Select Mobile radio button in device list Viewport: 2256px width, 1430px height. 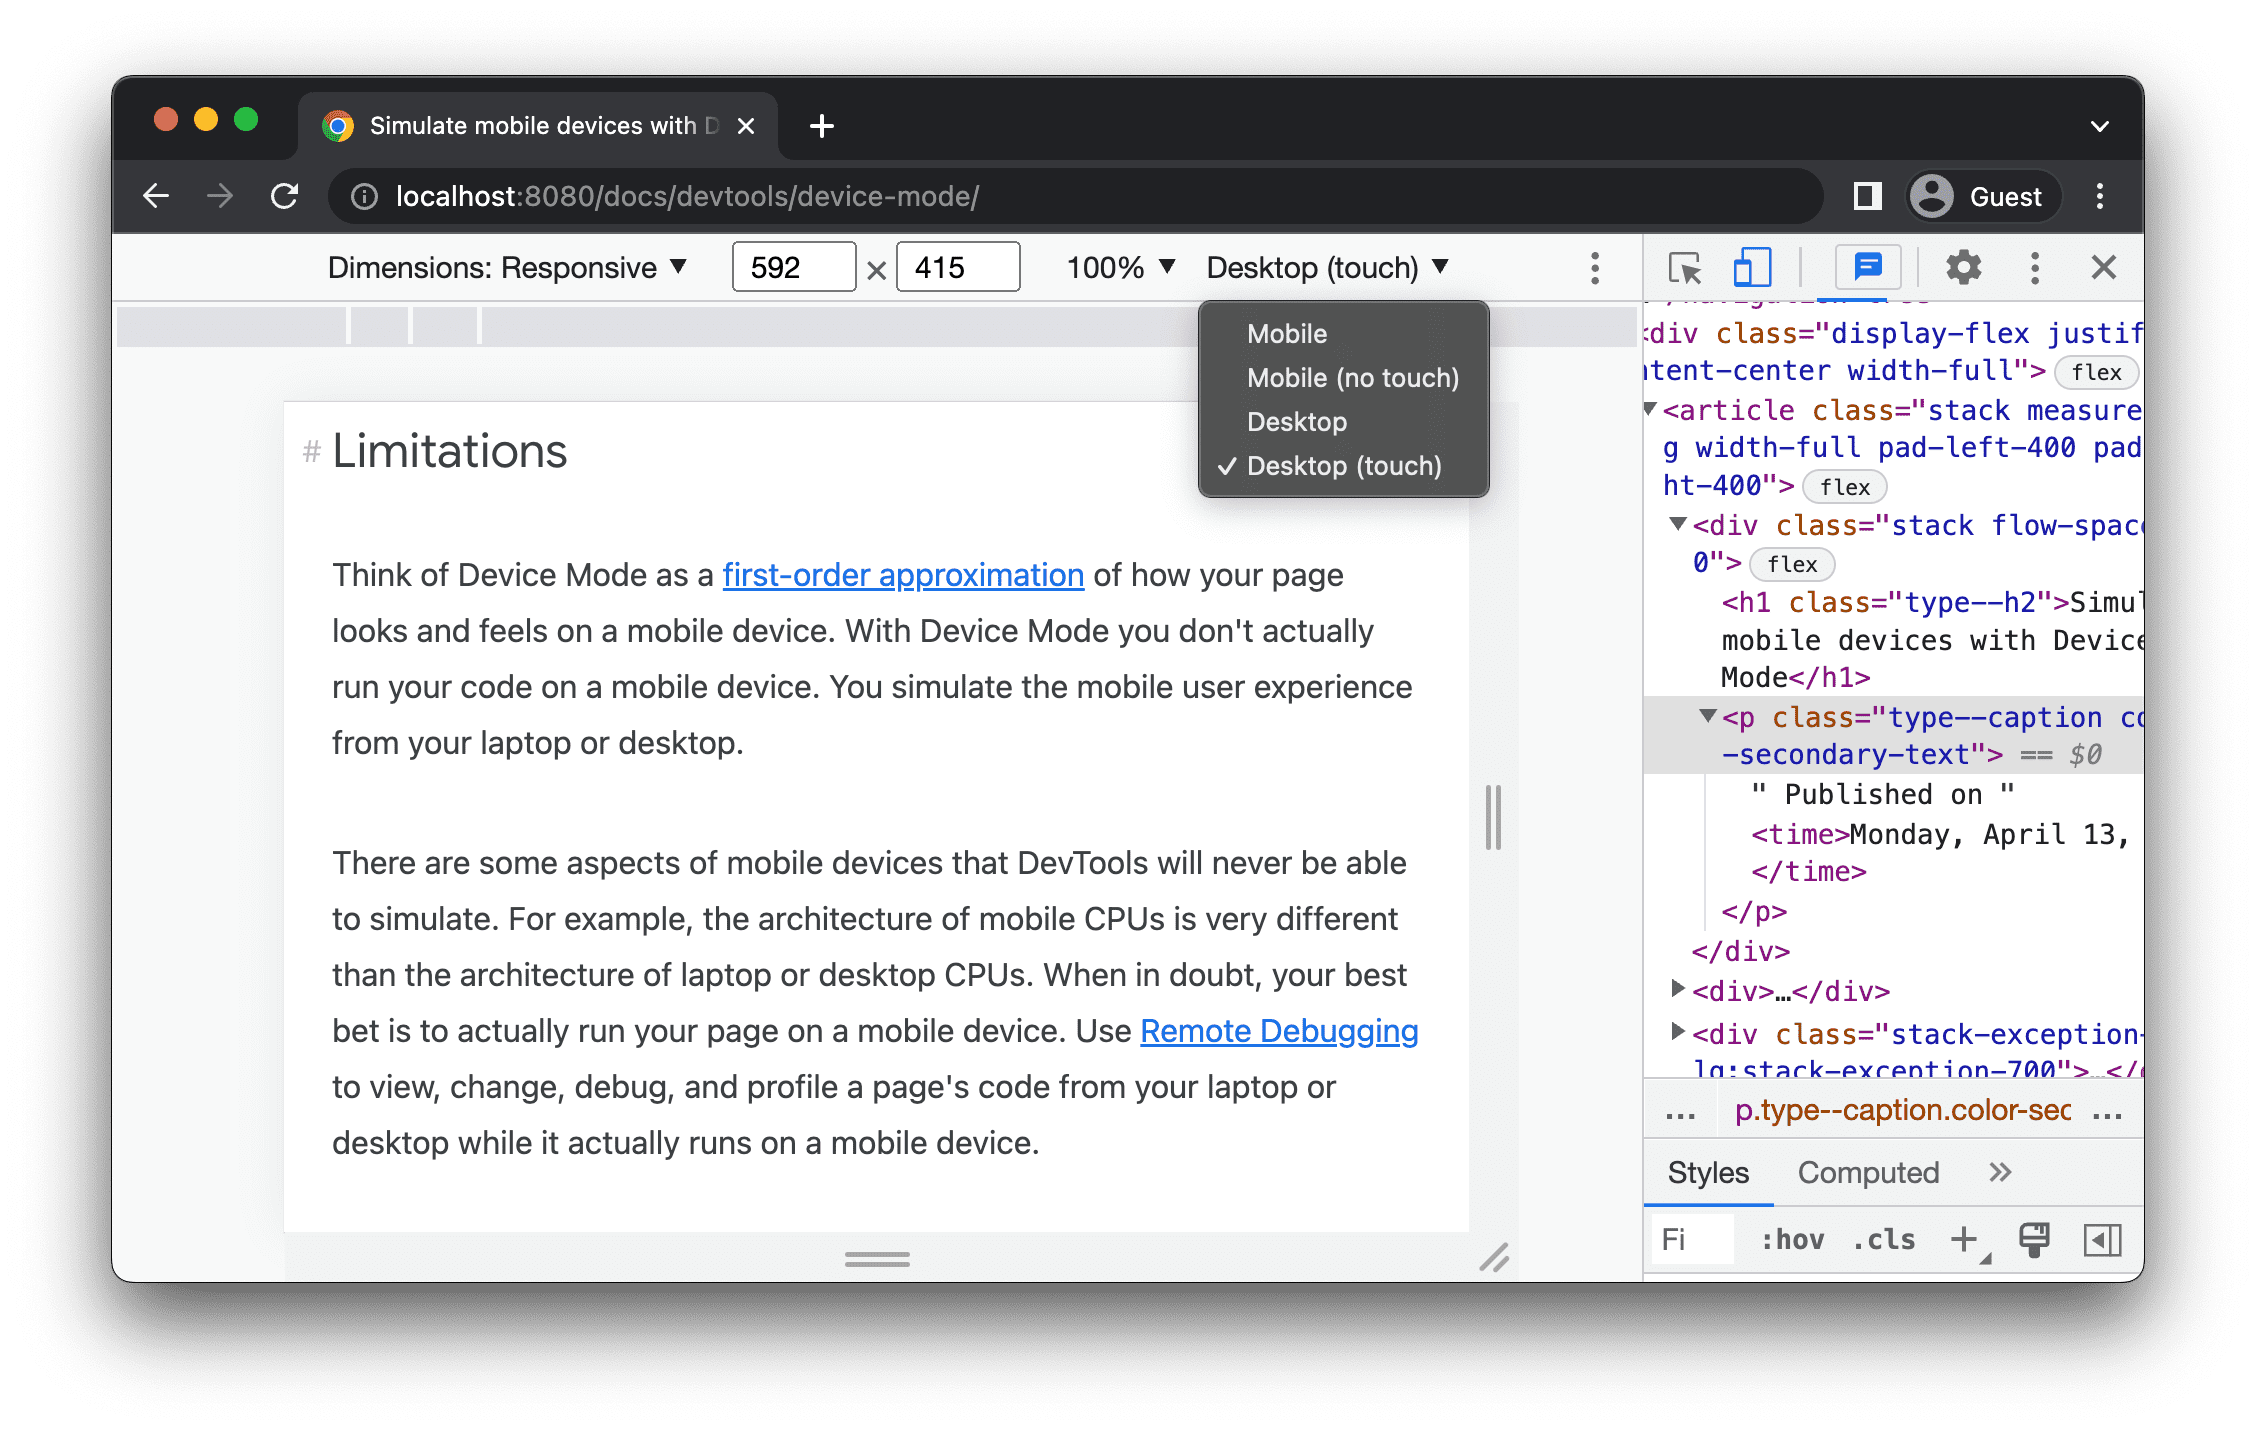[x=1286, y=334]
